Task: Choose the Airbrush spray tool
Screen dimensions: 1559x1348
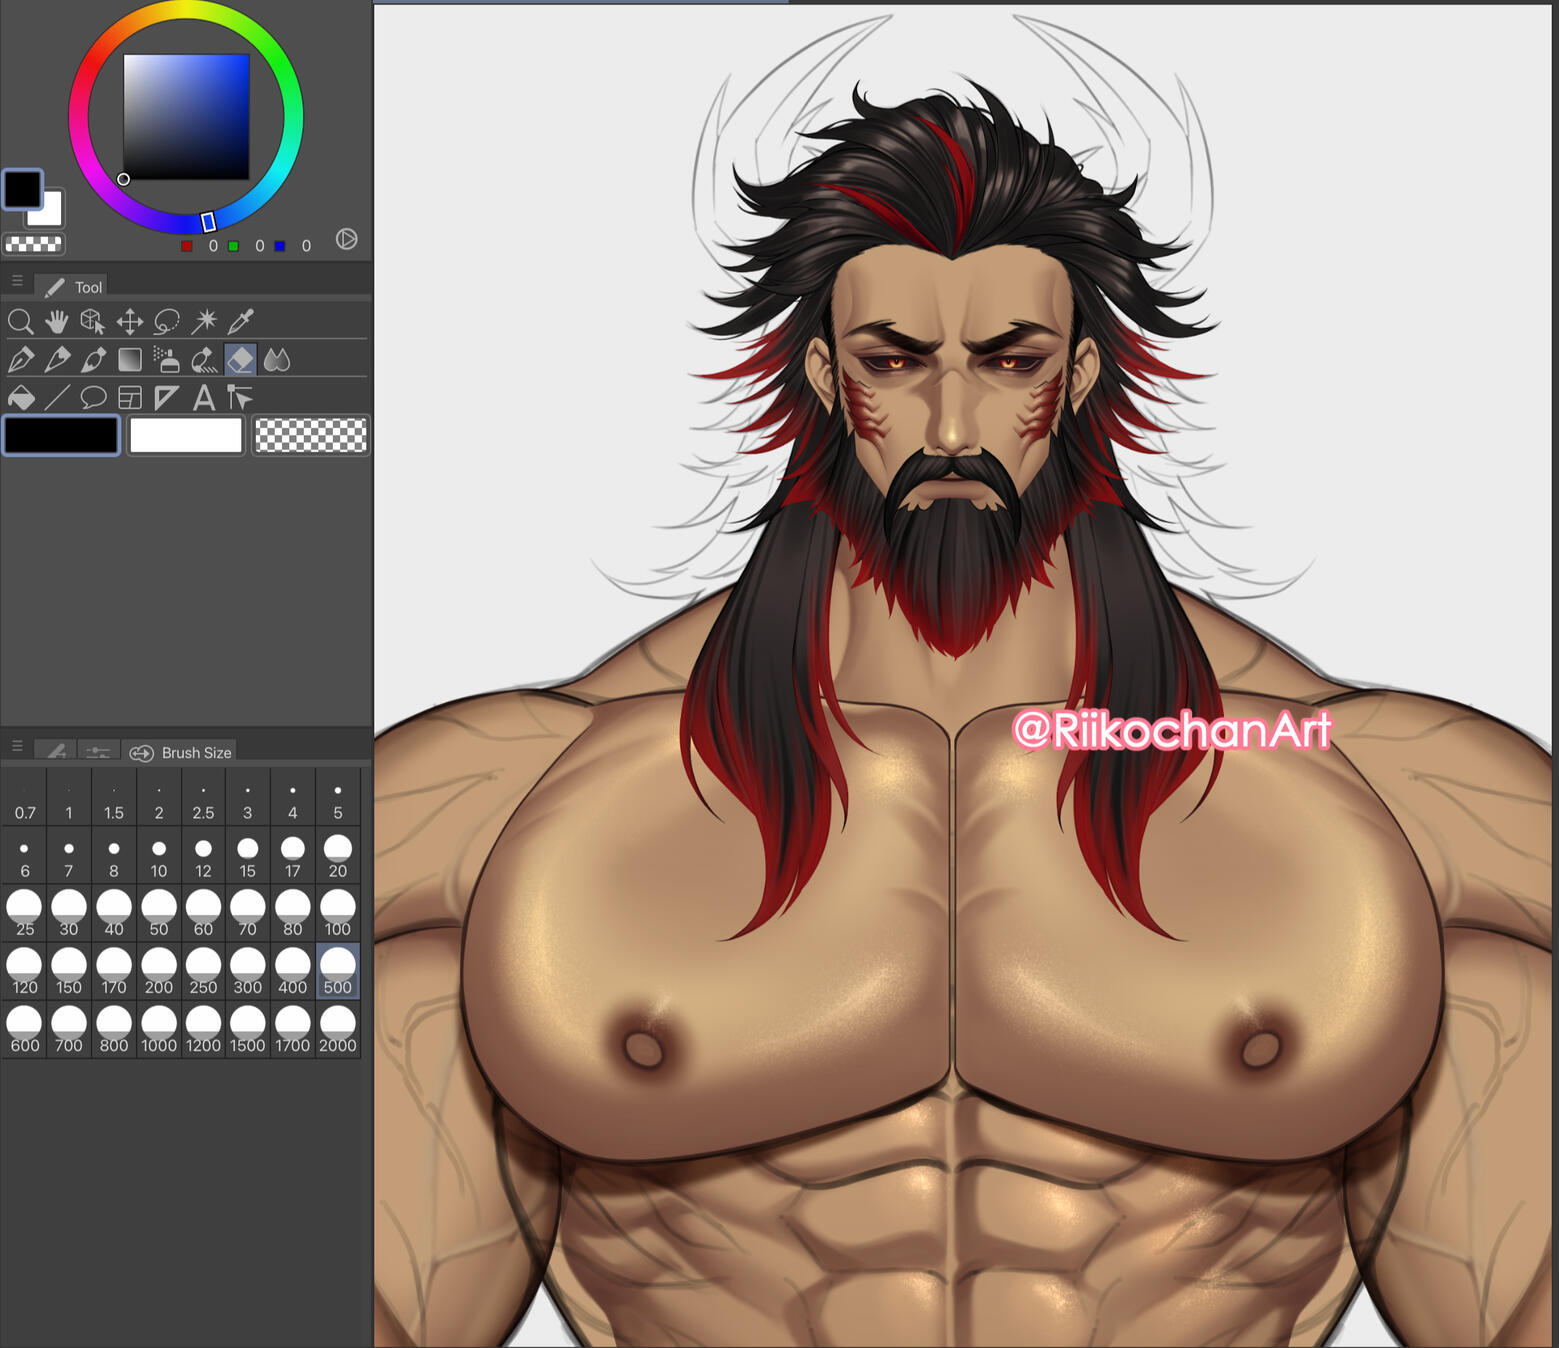Action: tap(167, 359)
